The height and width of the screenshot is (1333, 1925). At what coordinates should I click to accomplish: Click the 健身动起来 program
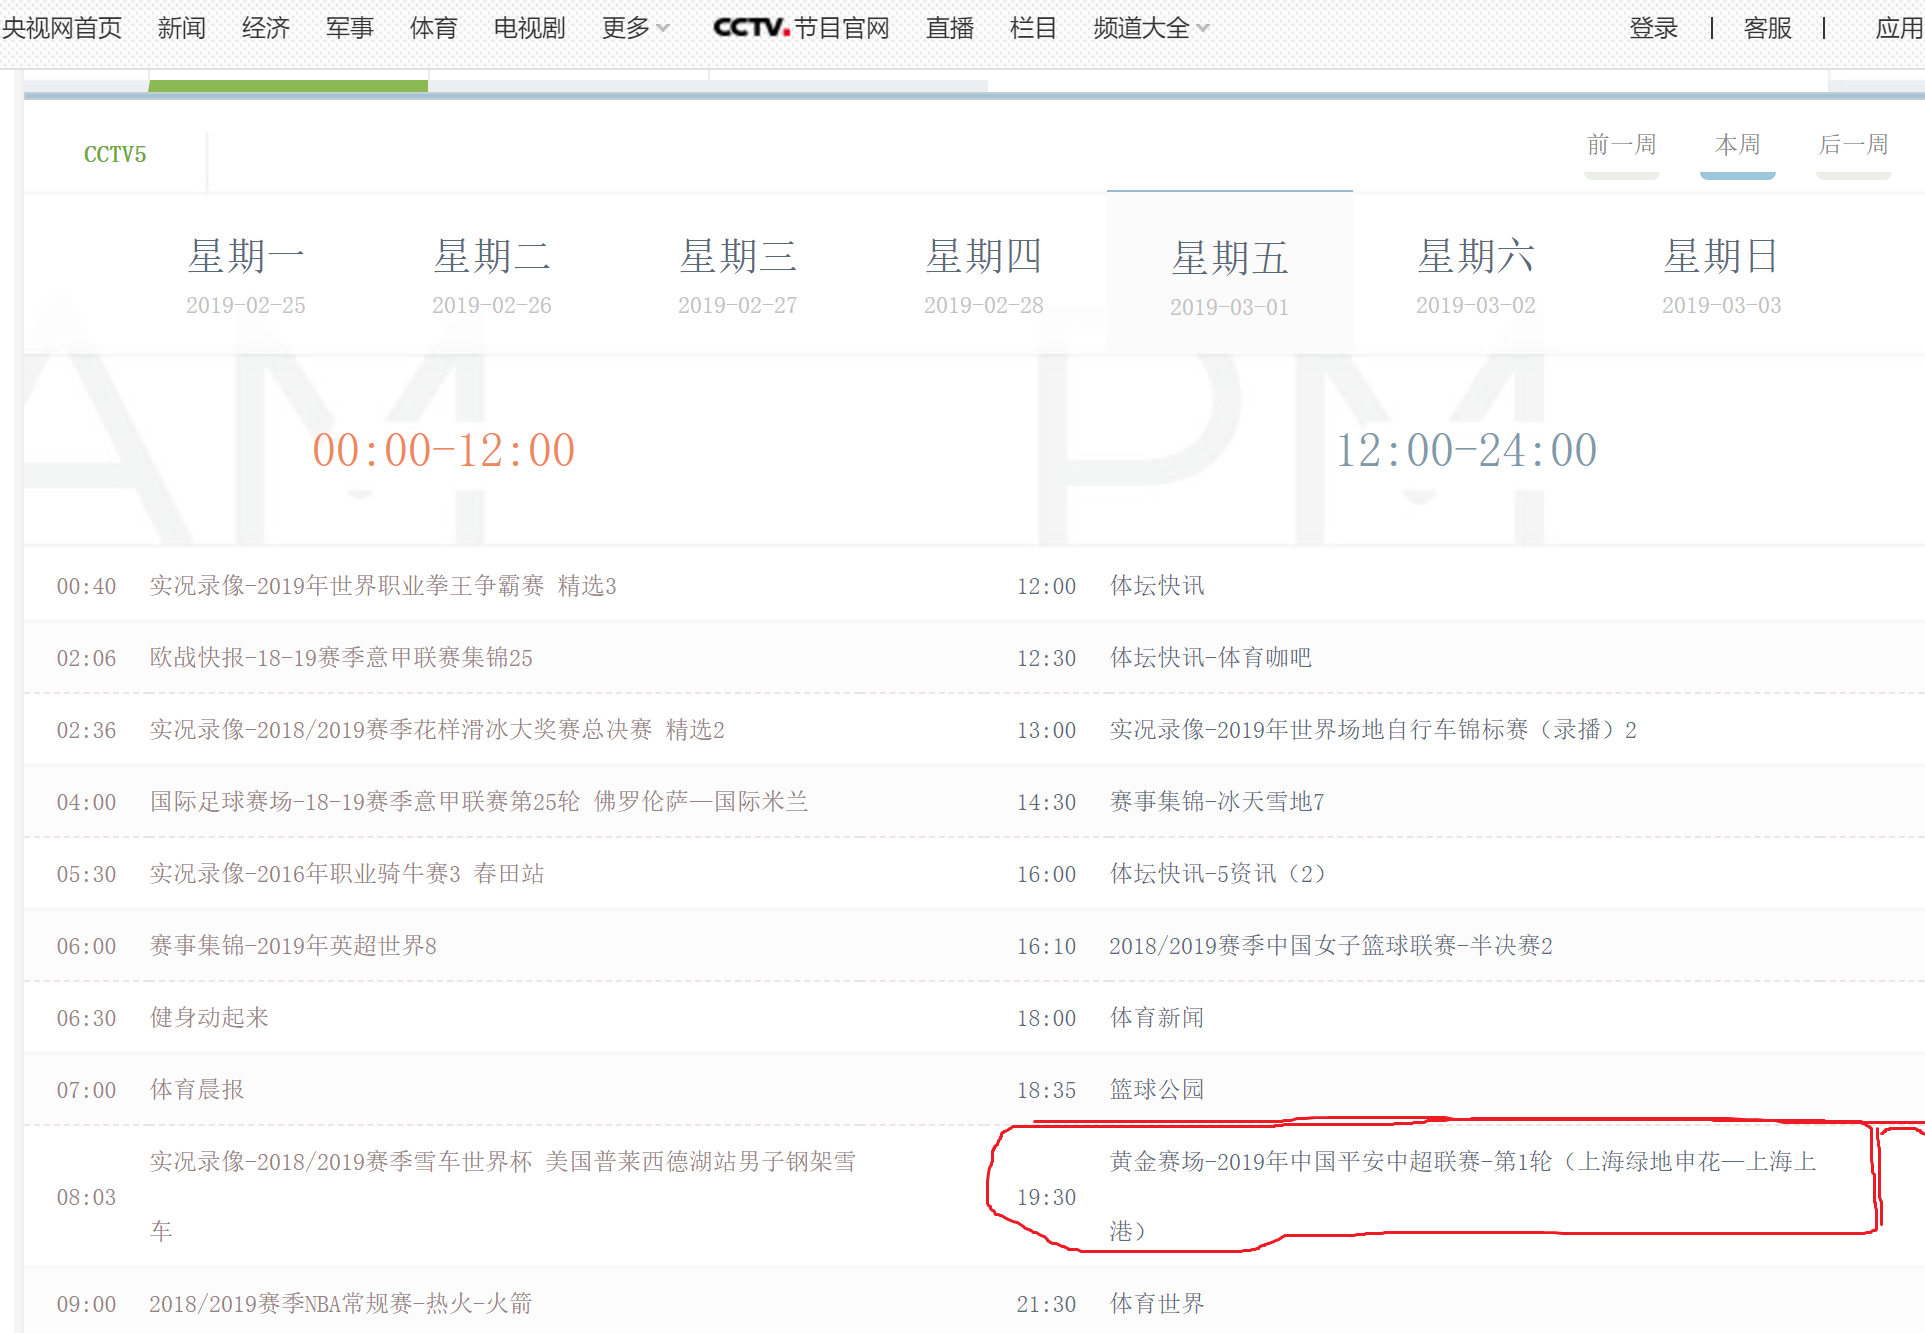(x=209, y=1018)
